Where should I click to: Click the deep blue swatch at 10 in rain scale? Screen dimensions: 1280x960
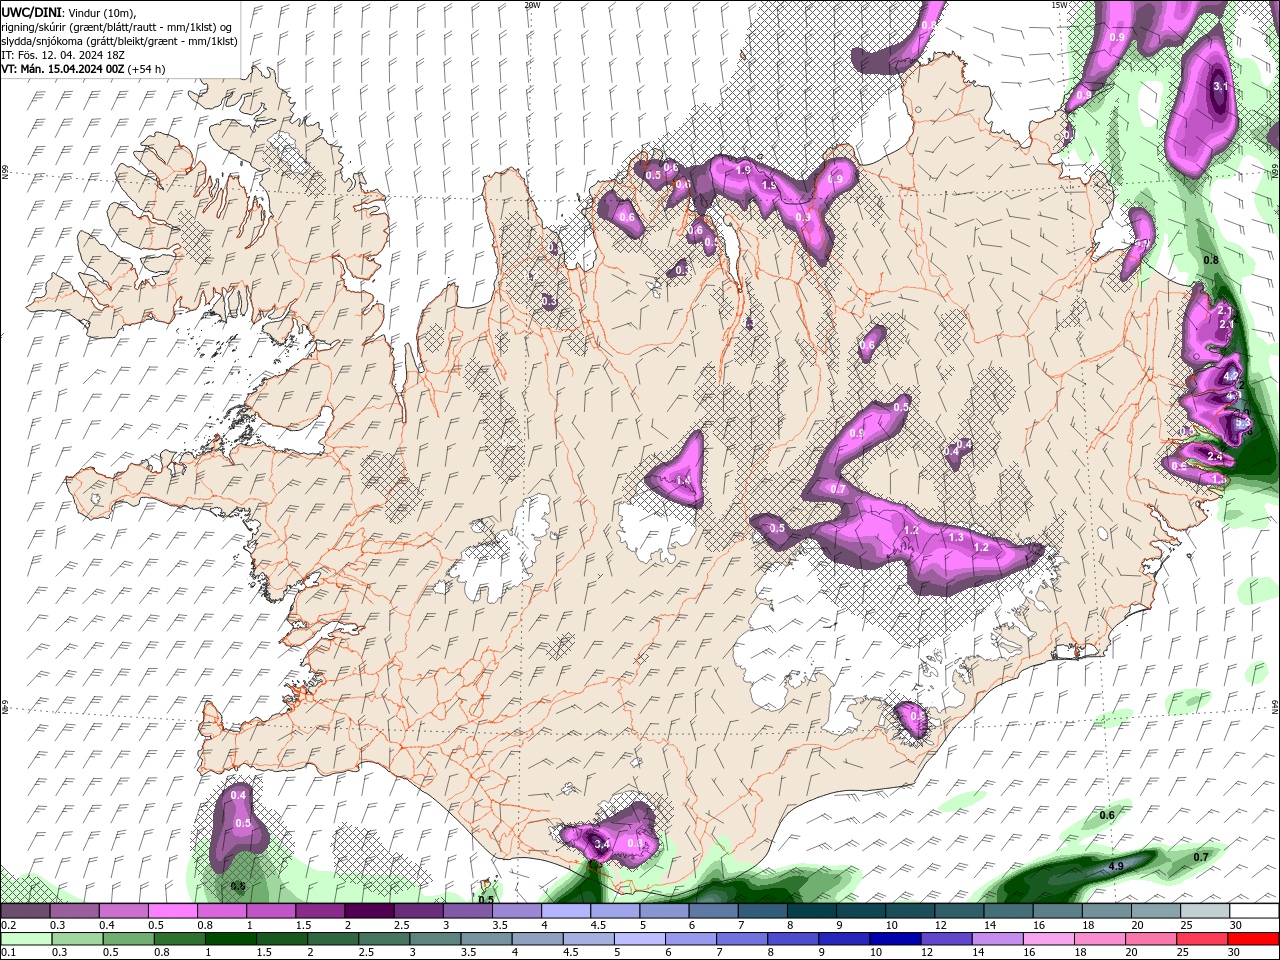[895, 939]
